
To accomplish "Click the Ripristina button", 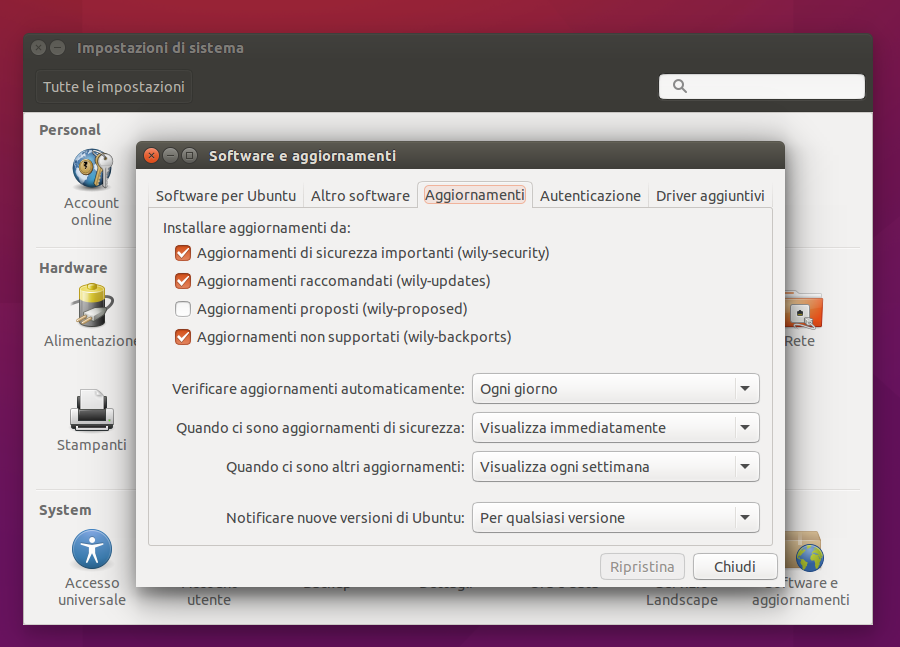I will pyautogui.click(x=642, y=567).
